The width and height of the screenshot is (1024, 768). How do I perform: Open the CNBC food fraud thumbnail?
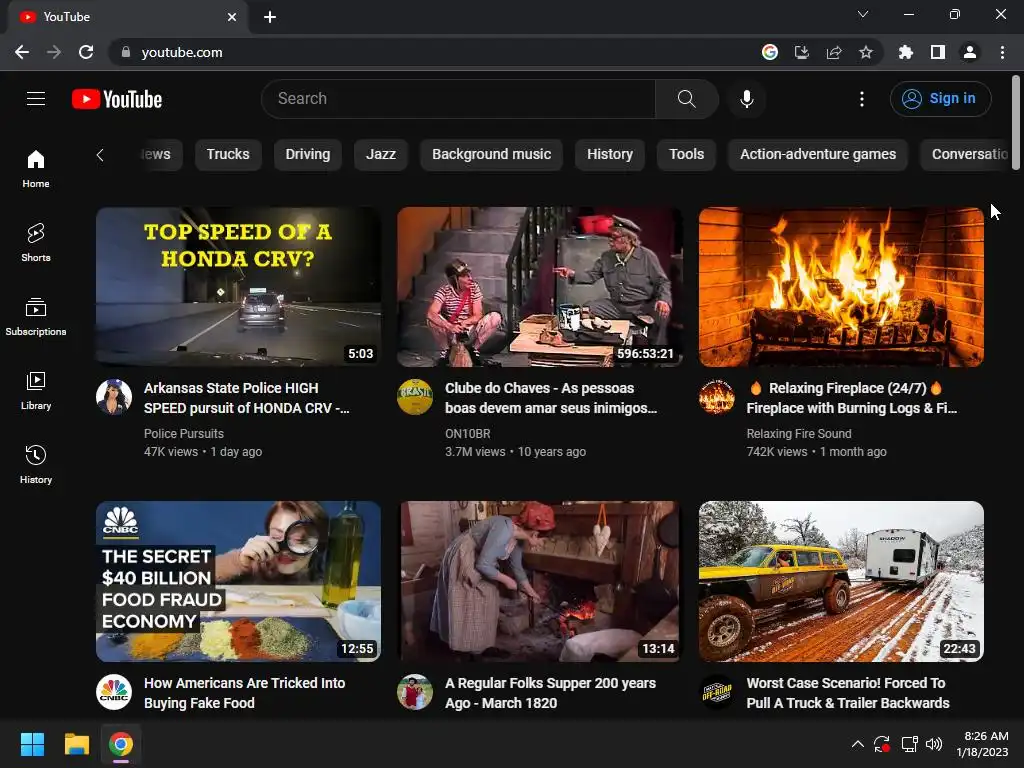238,581
